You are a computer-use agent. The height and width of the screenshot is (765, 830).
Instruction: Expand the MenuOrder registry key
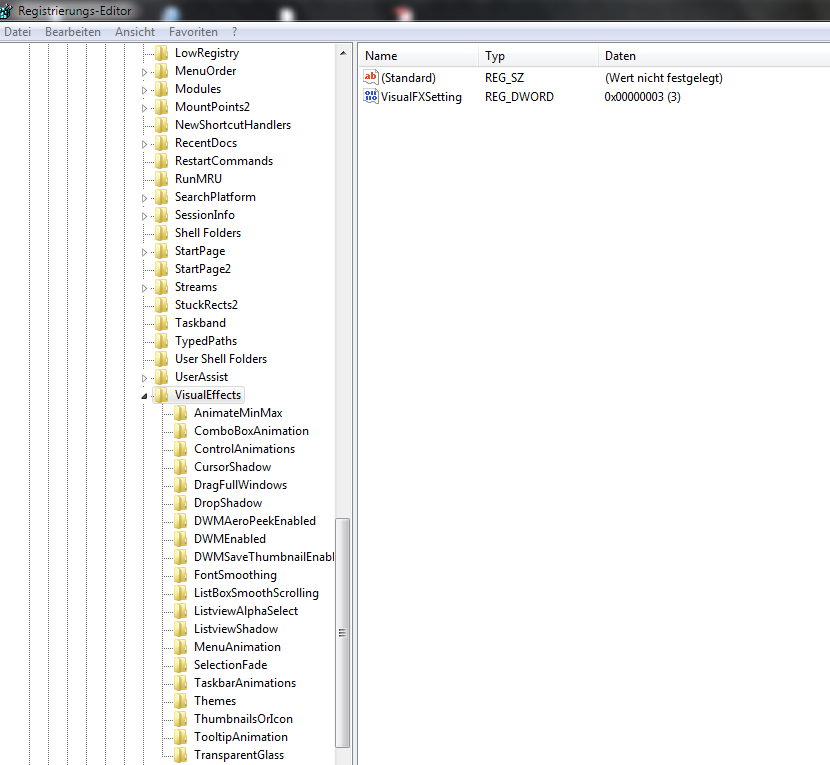click(x=145, y=72)
